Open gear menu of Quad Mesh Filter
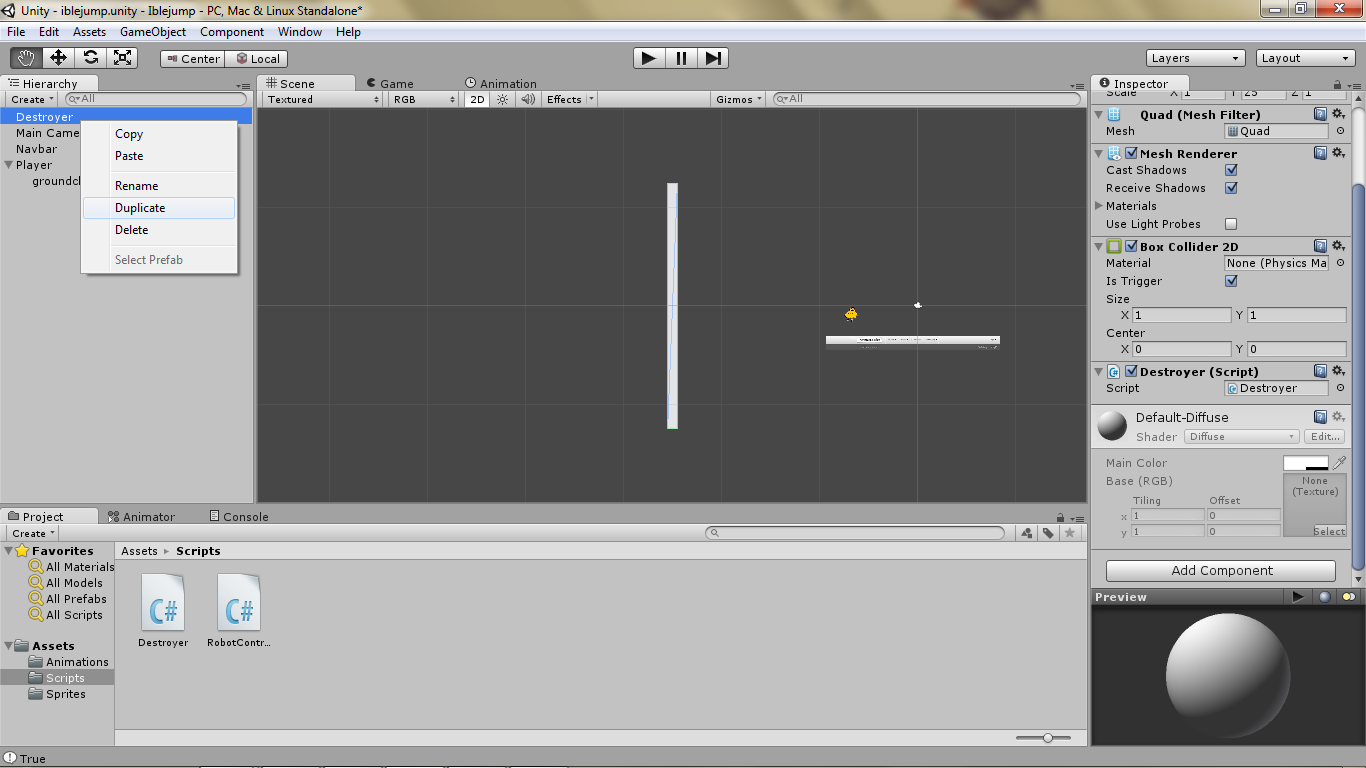This screenshot has height=768, width=1366. pyautogui.click(x=1339, y=114)
